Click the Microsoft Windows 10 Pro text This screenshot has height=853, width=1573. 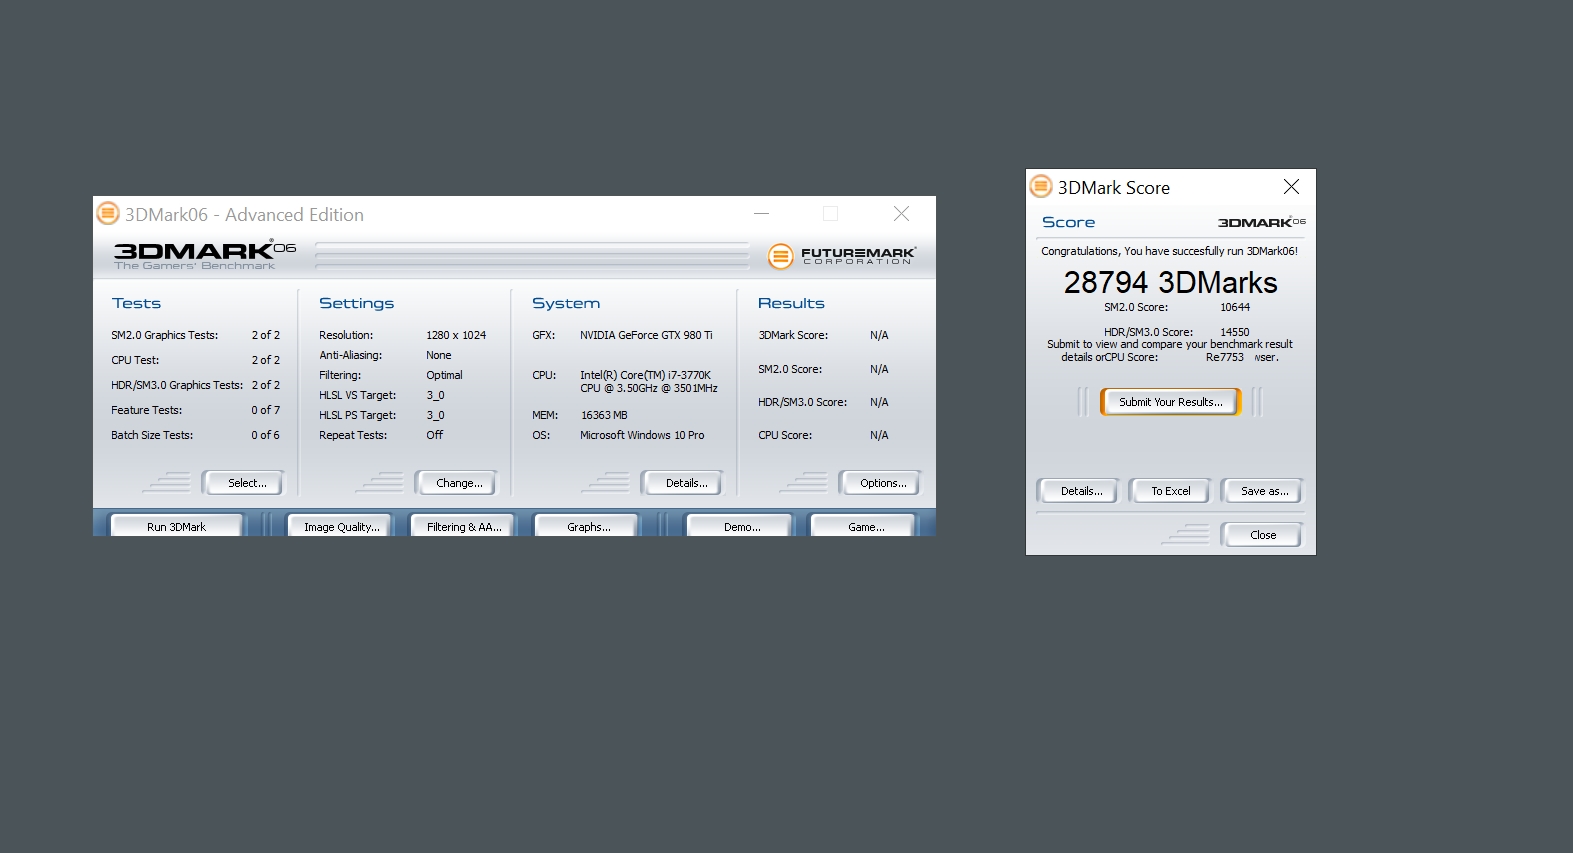(x=642, y=435)
